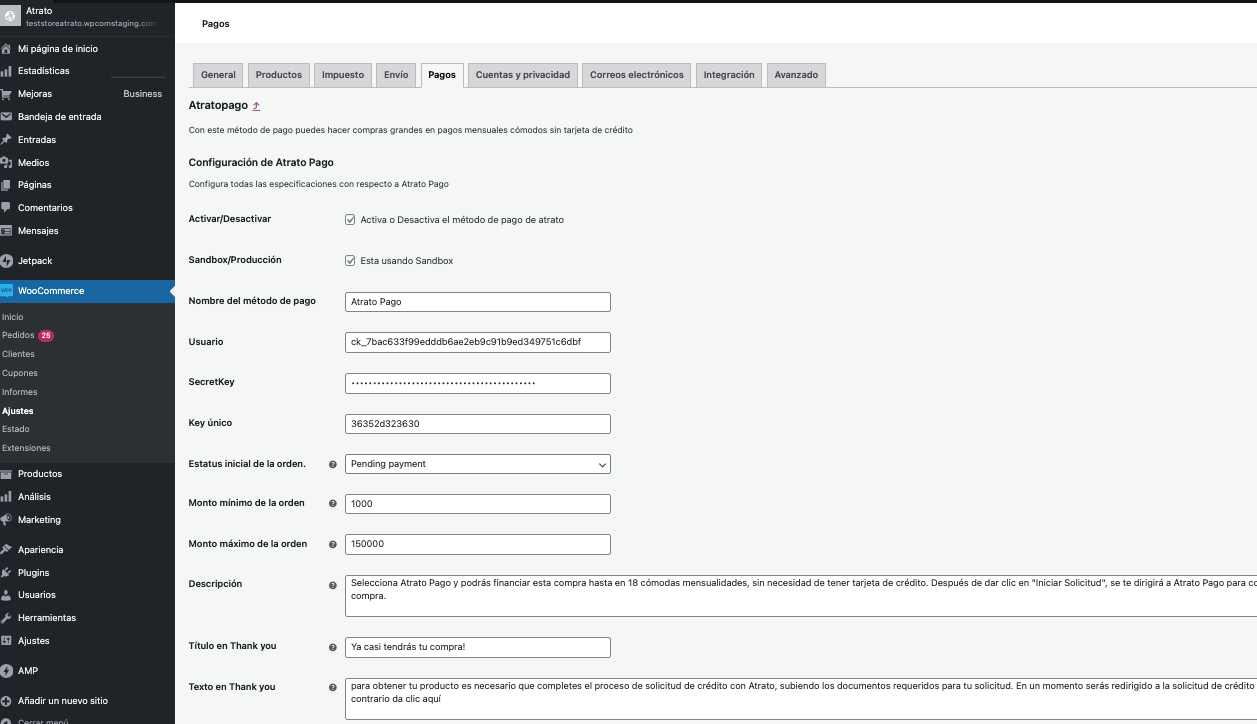Click the Título en Thank you field
1257x724 pixels.
[478, 647]
